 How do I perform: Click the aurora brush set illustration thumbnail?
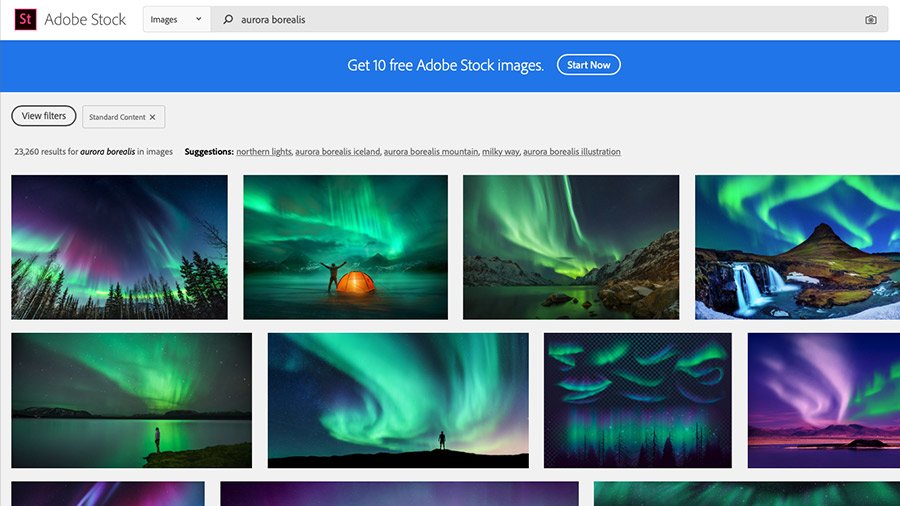[x=637, y=400]
